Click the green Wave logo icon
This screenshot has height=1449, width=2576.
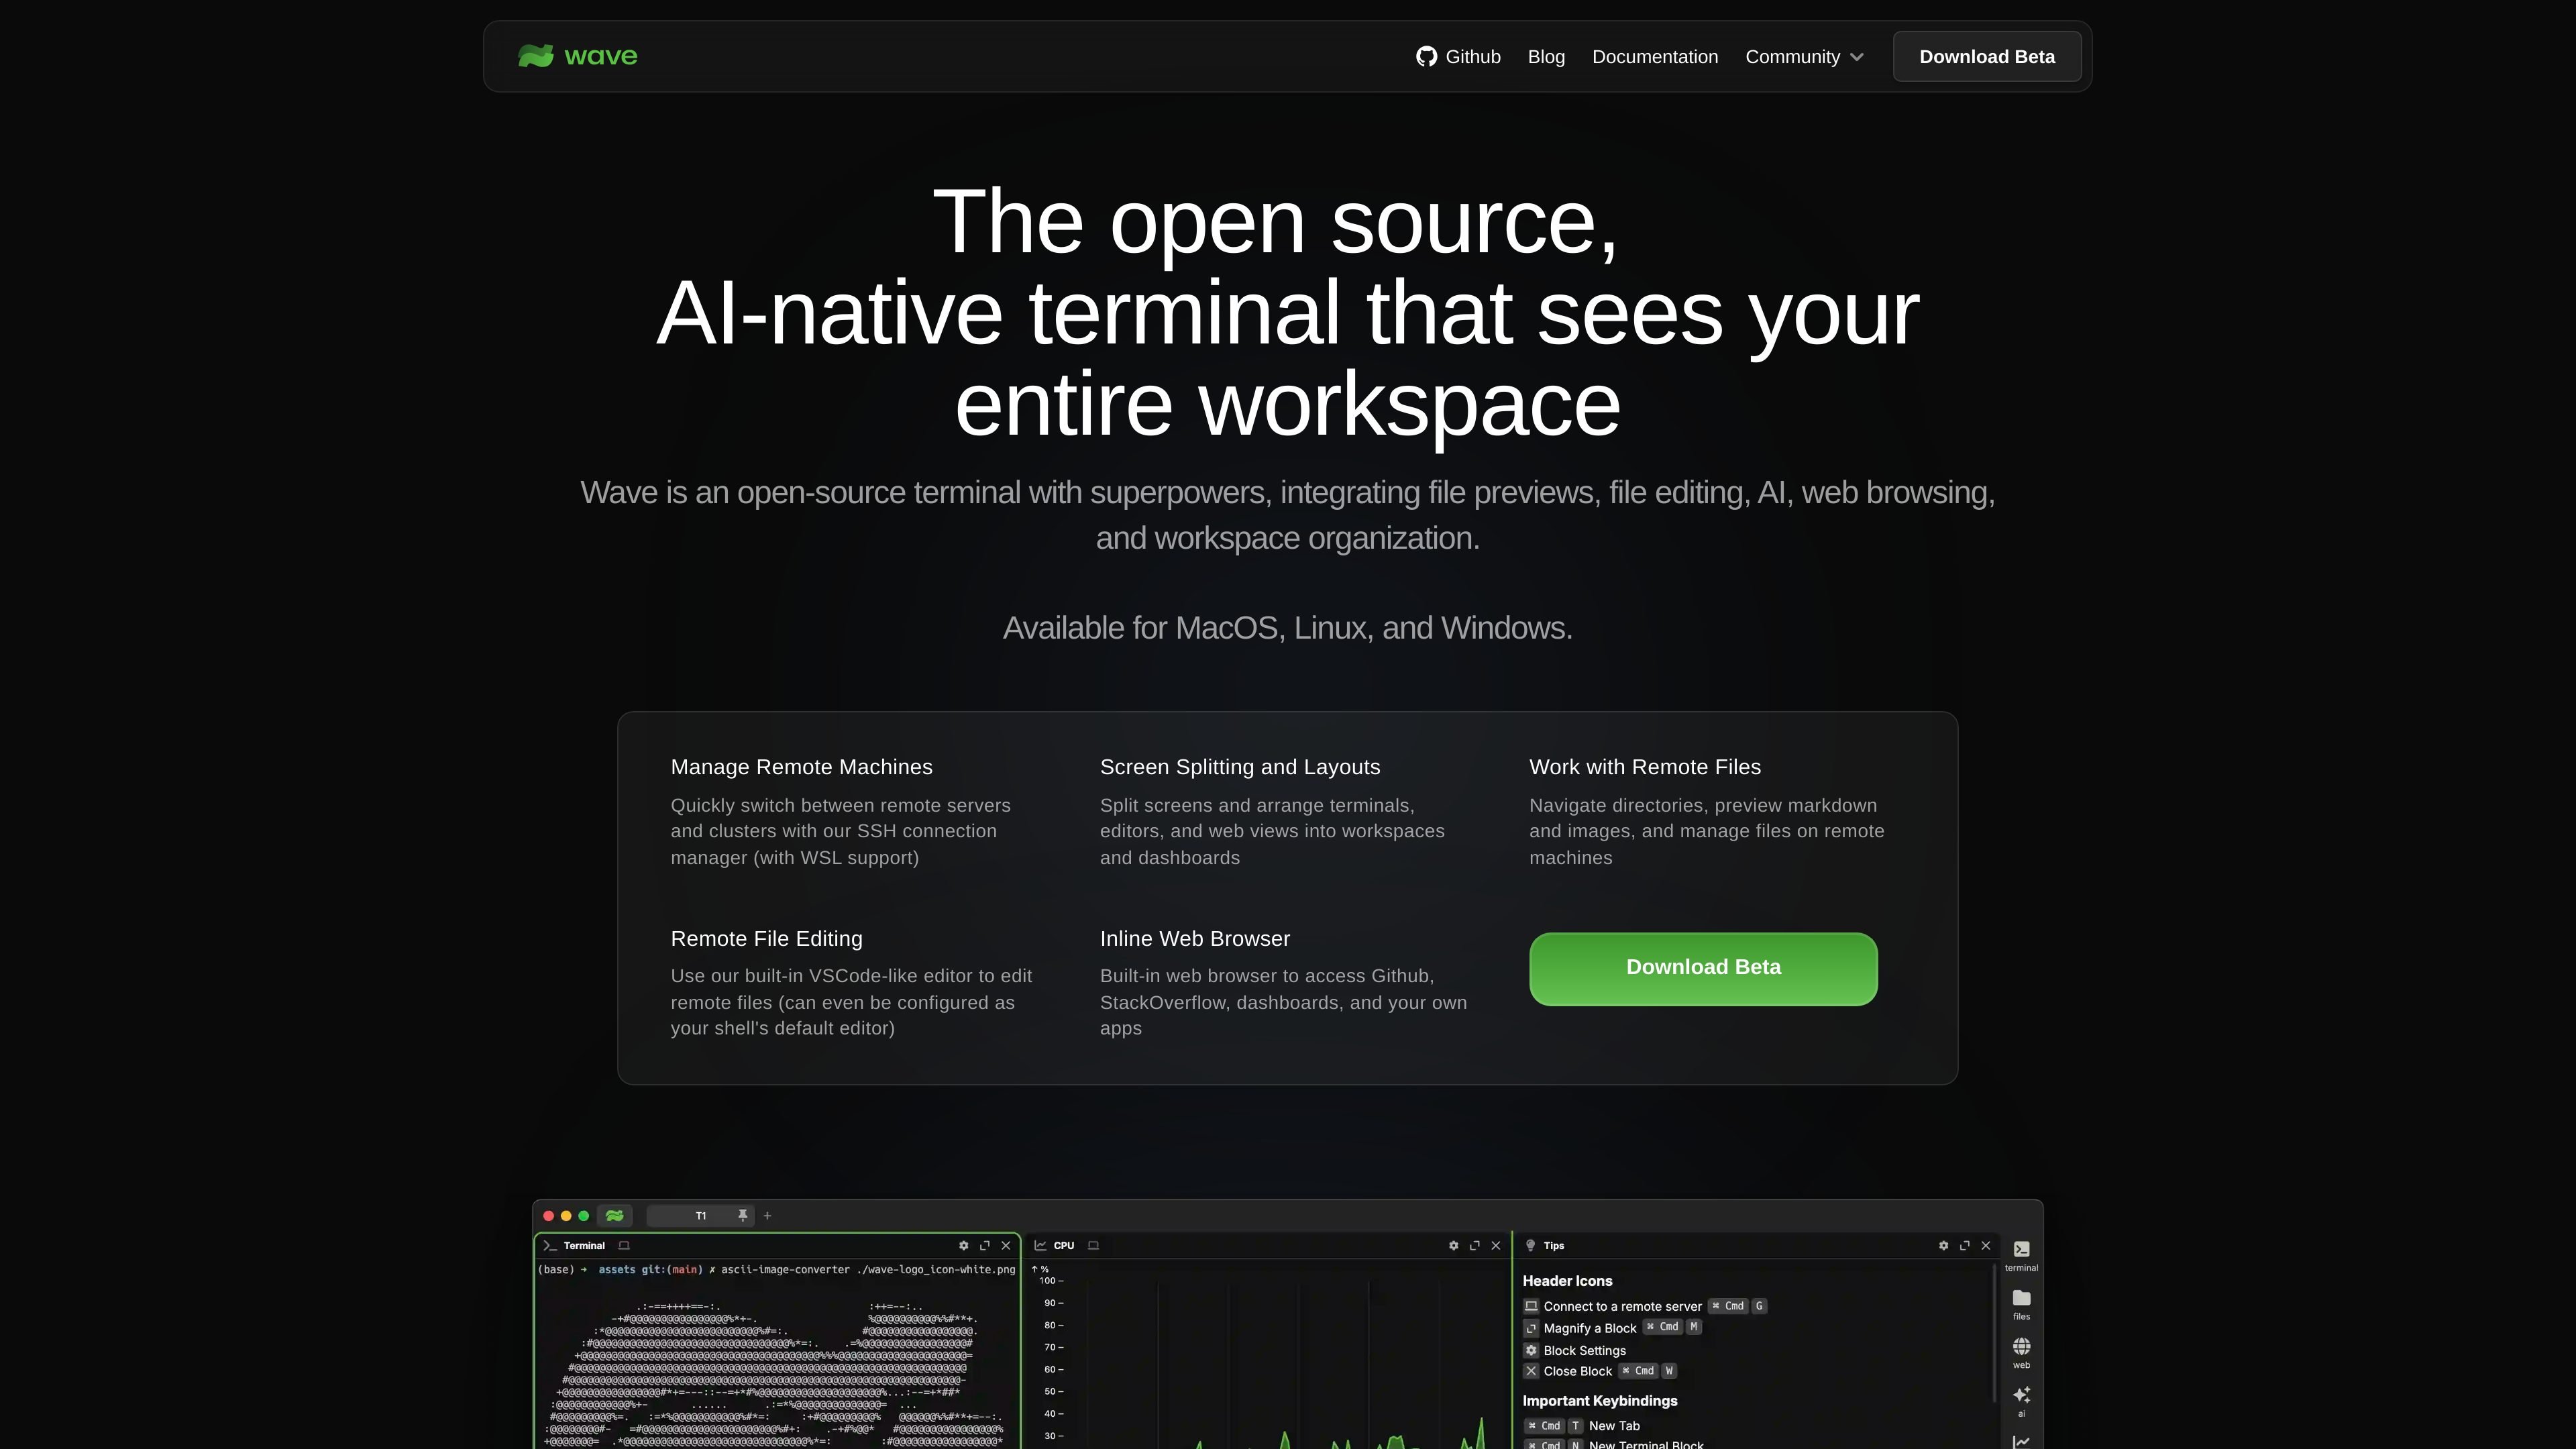click(535, 56)
